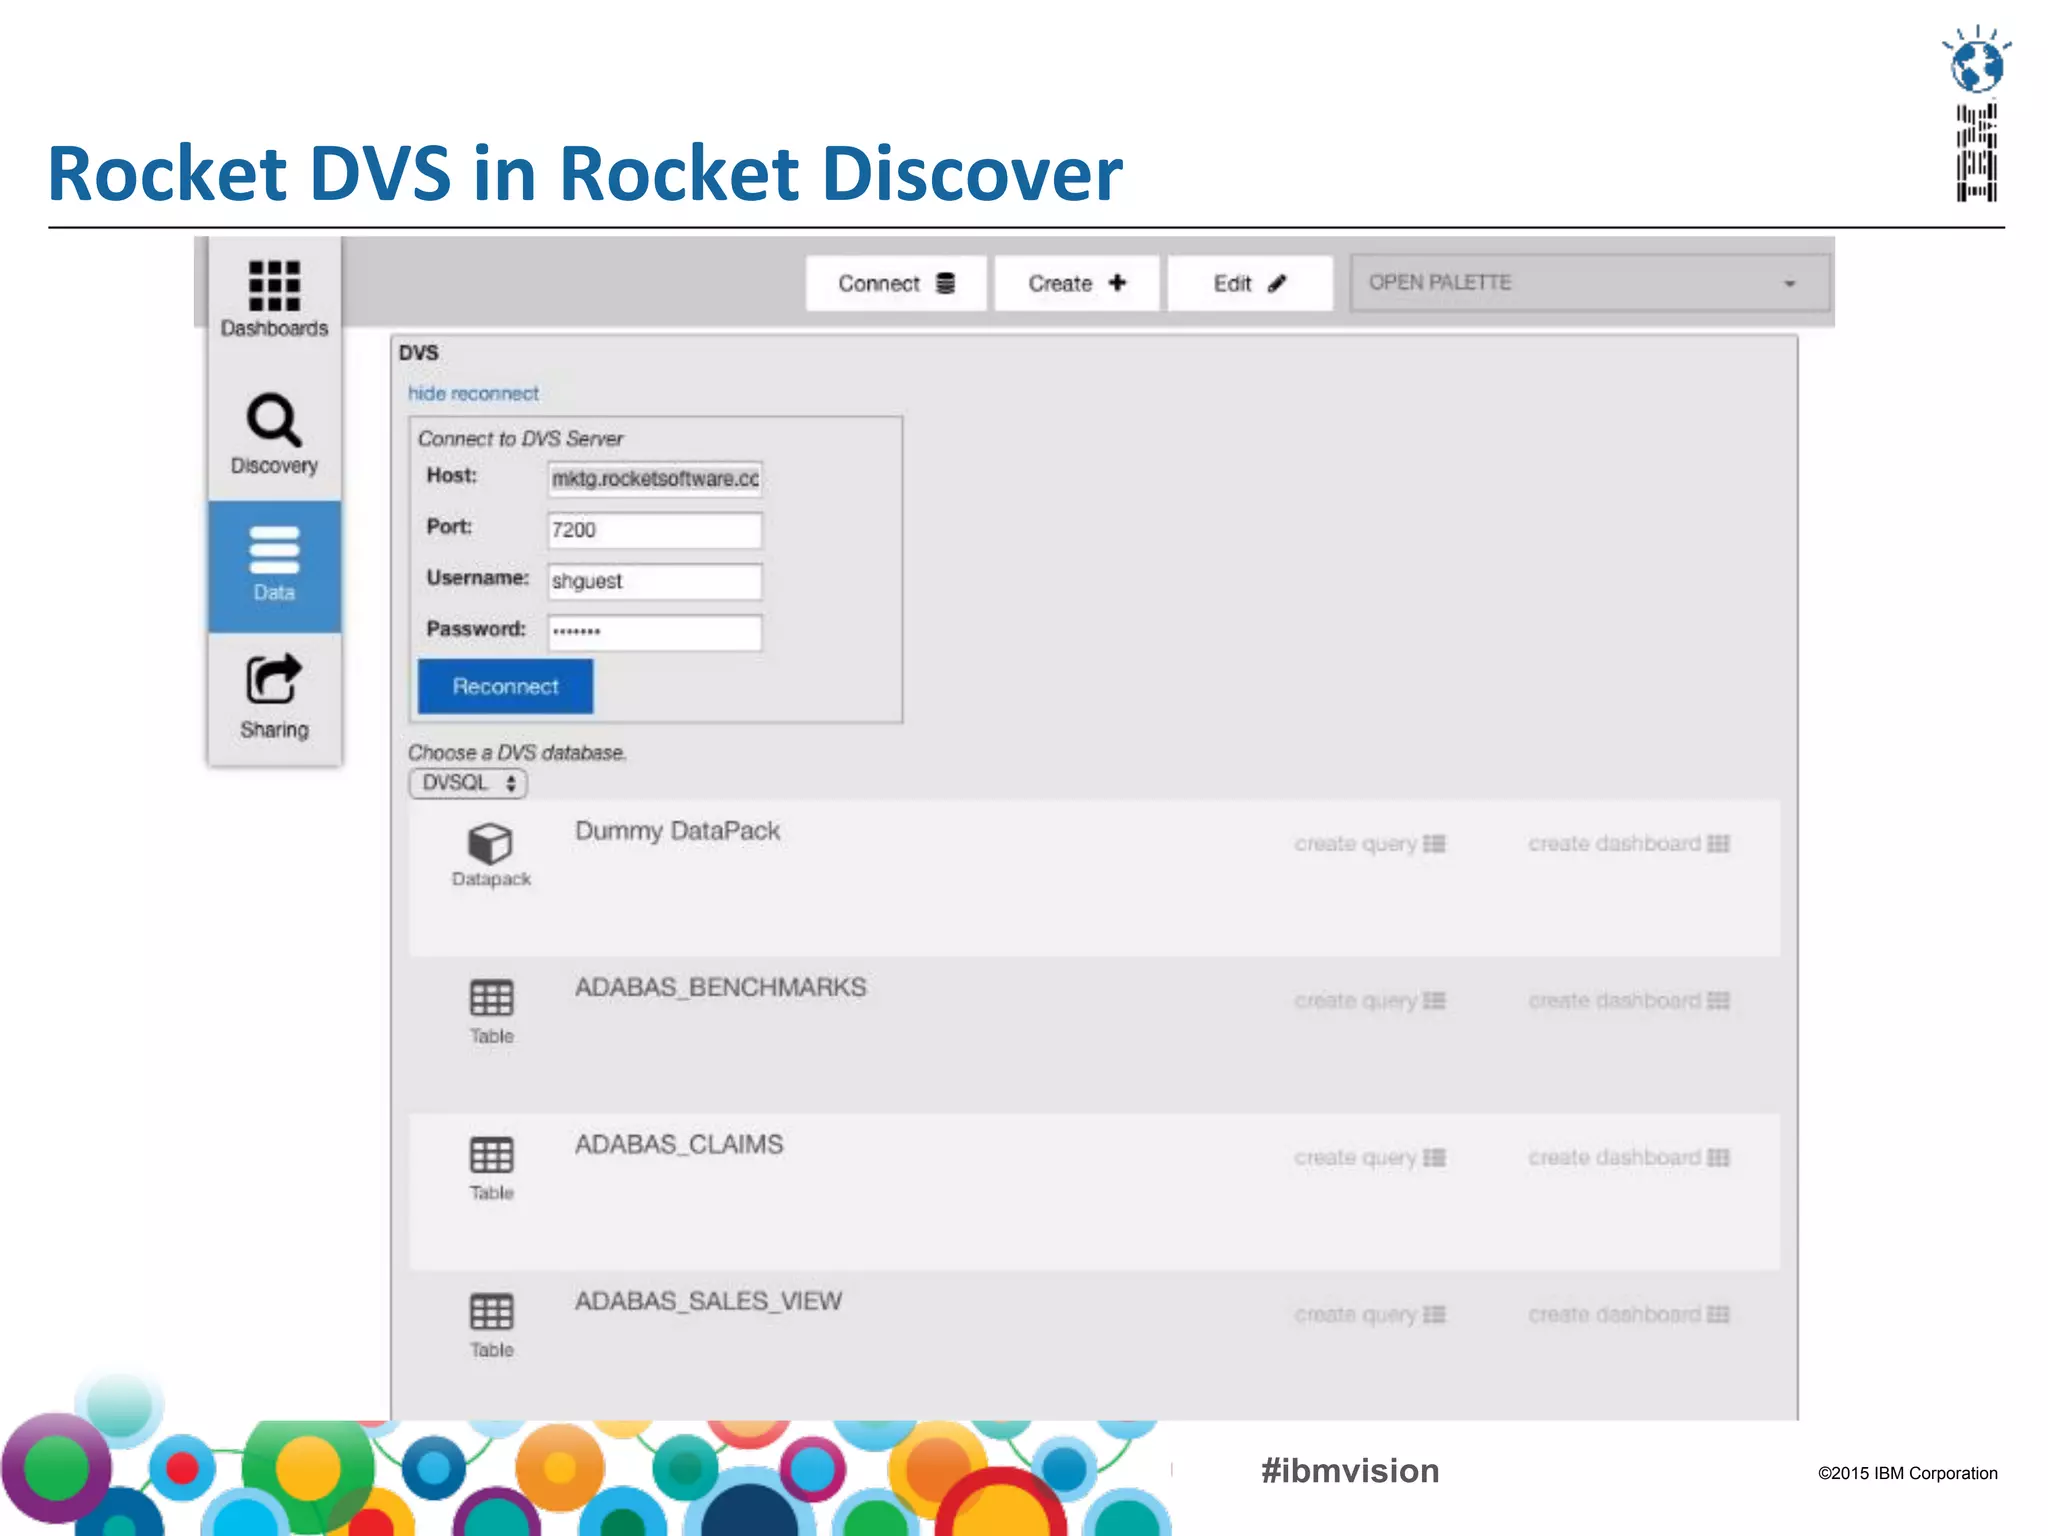
Task: Open the DVSQL database selector
Action: click(468, 783)
